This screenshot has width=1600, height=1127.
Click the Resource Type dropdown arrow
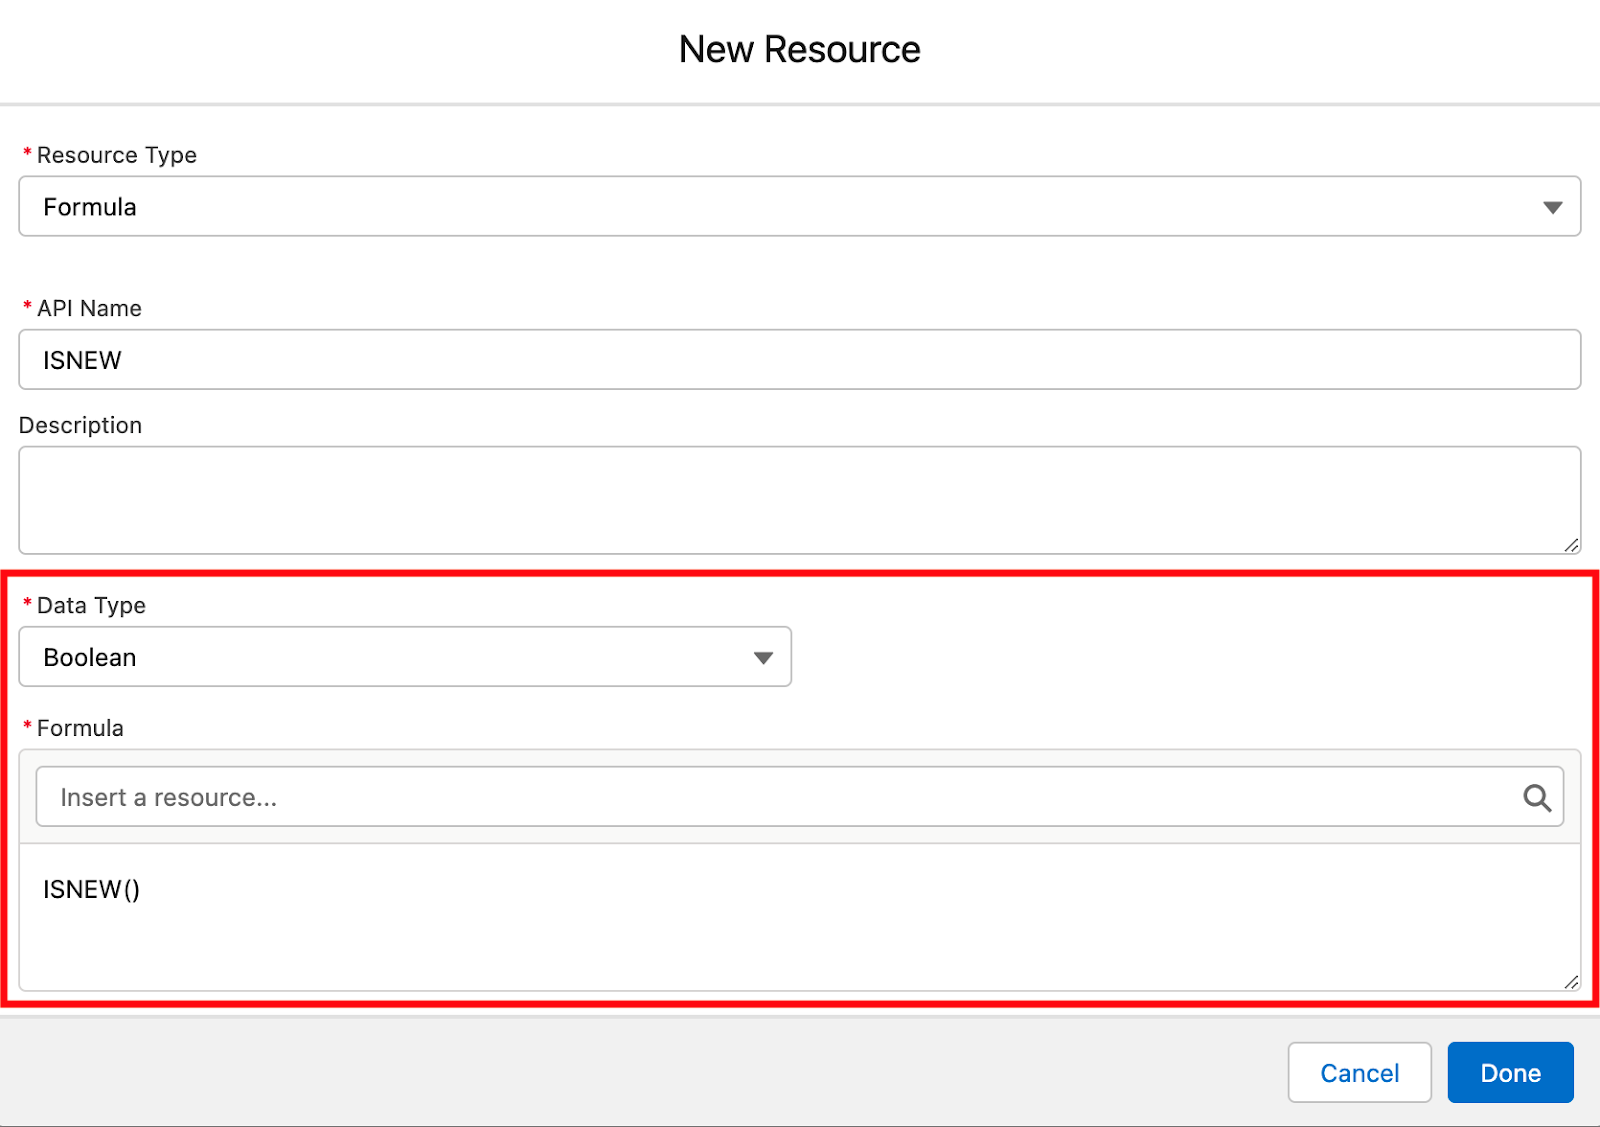coord(1553,207)
